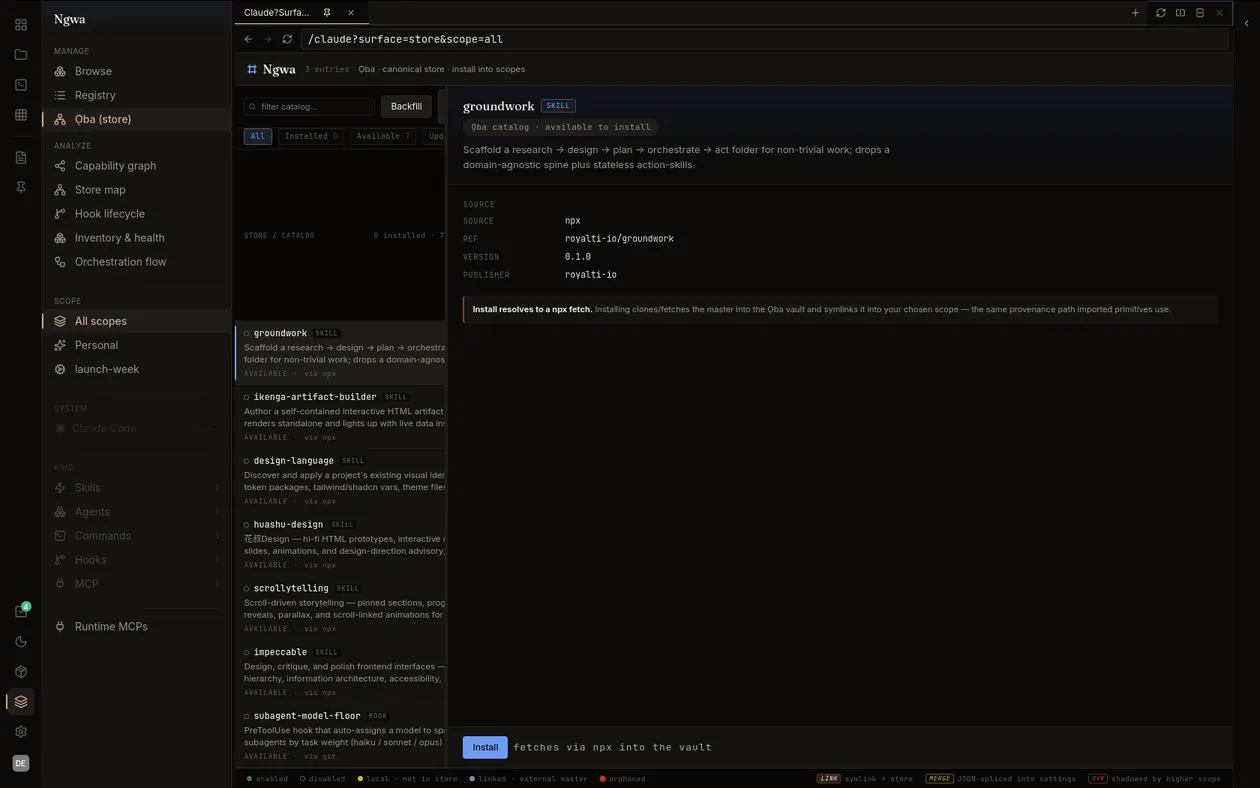Open the package cube icon in the left rail
1260x788 pixels.
[x=20, y=672]
